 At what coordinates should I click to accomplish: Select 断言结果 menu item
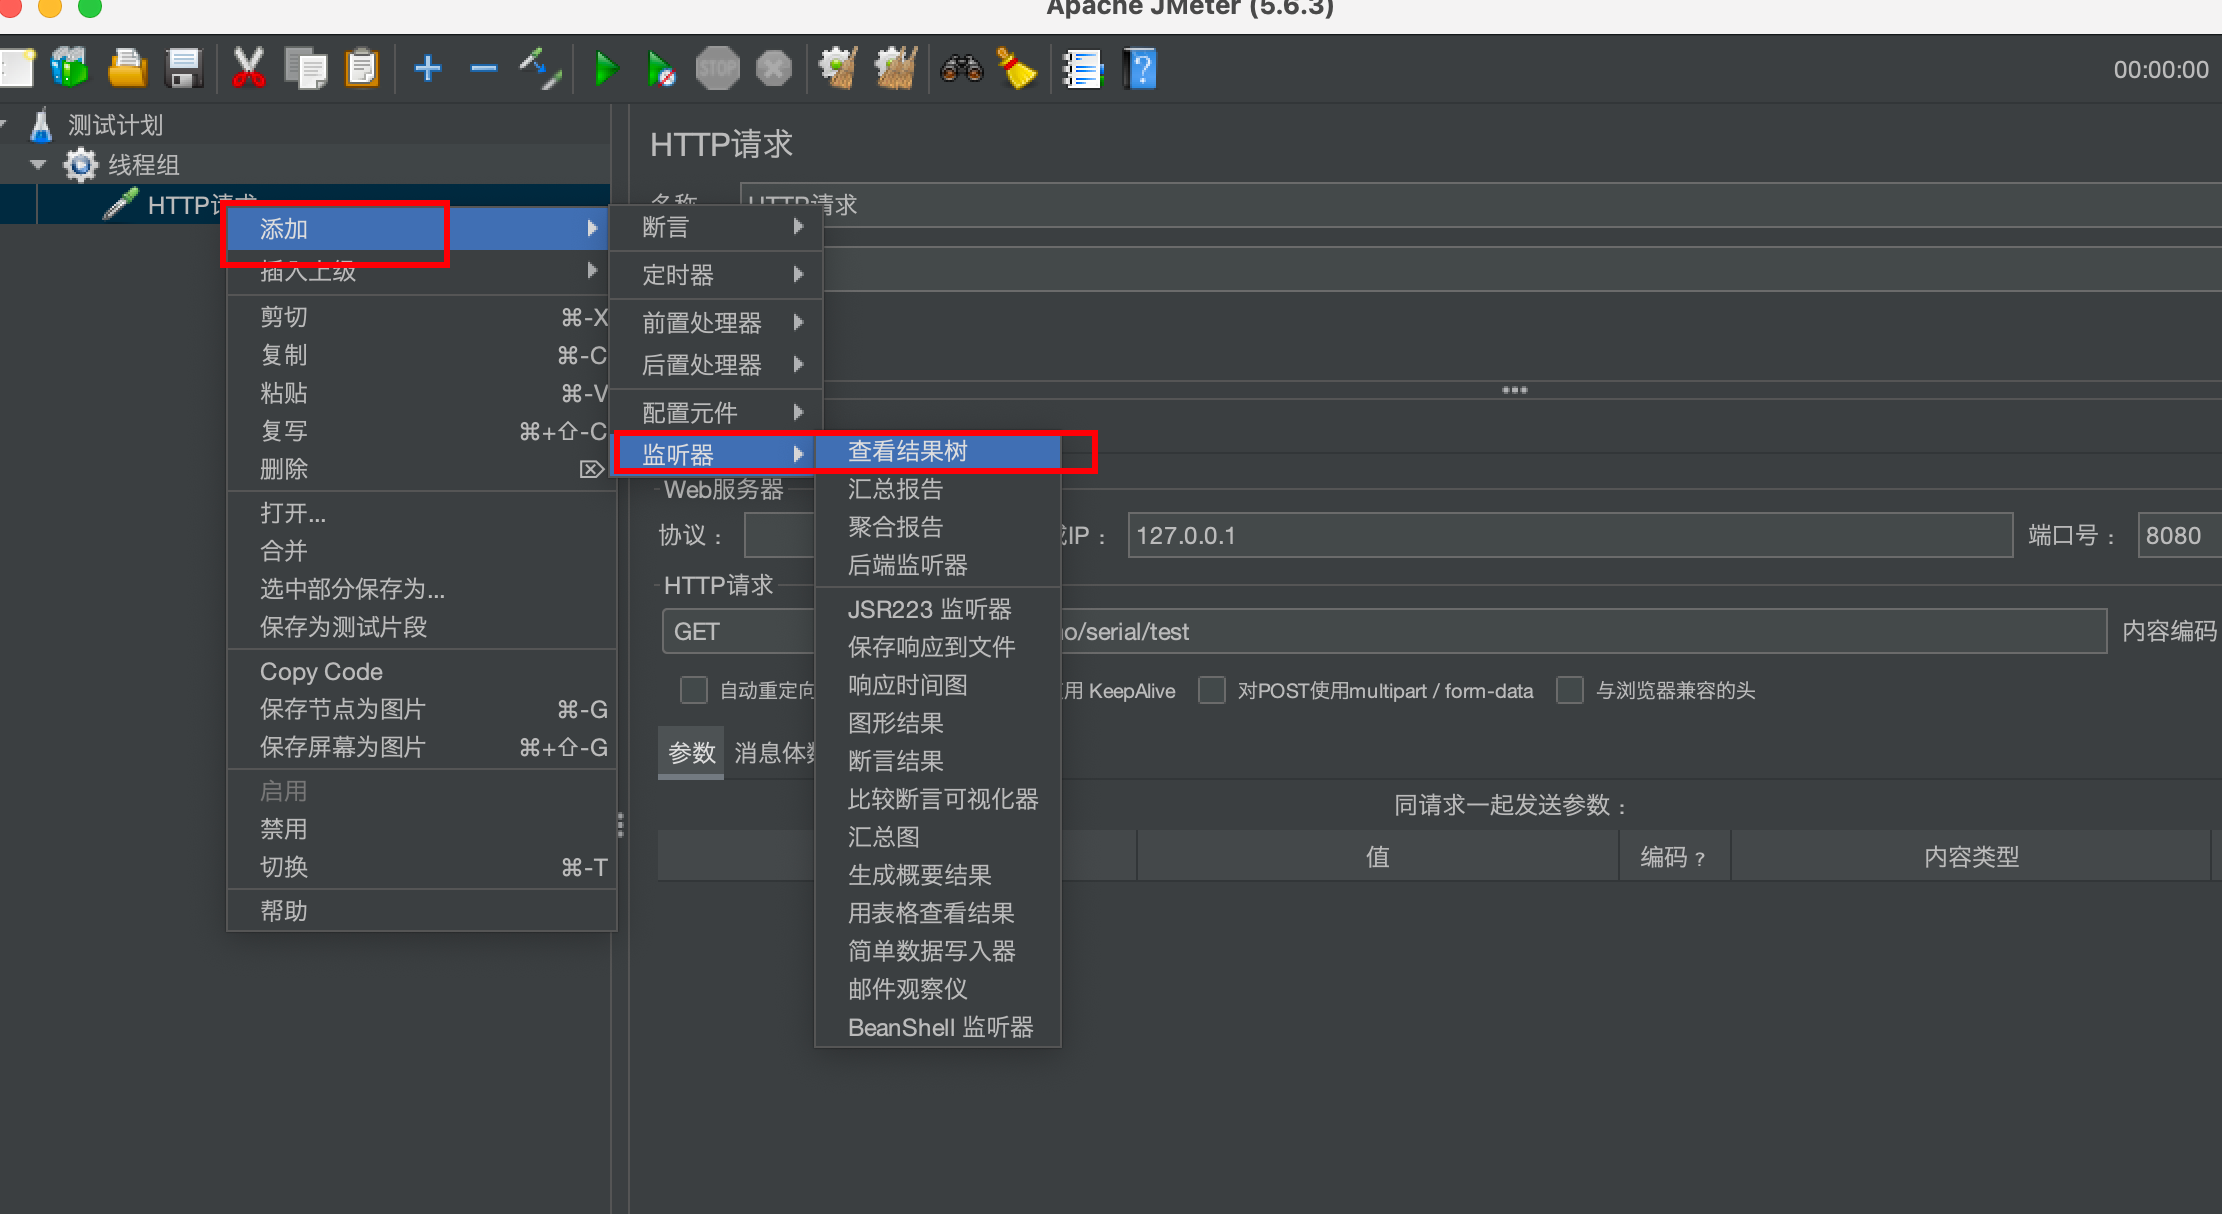tap(938, 761)
